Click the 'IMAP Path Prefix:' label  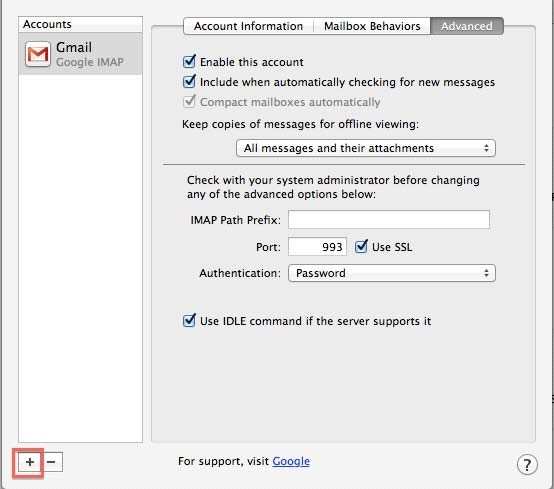click(x=236, y=220)
